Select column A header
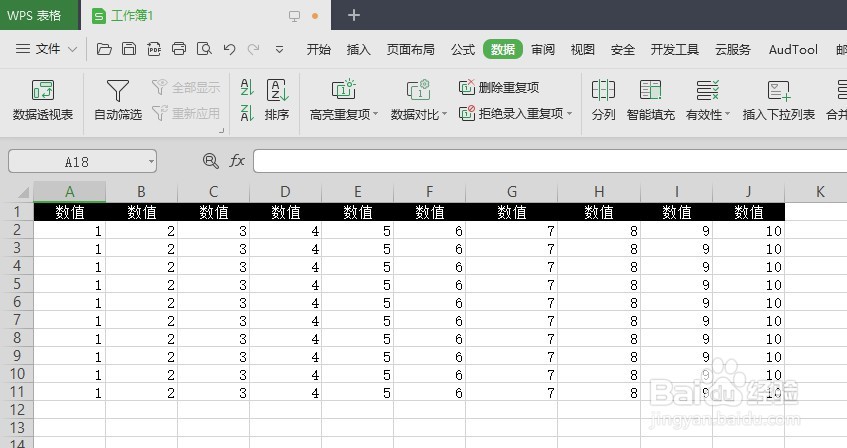The width and height of the screenshot is (847, 448). pos(70,191)
